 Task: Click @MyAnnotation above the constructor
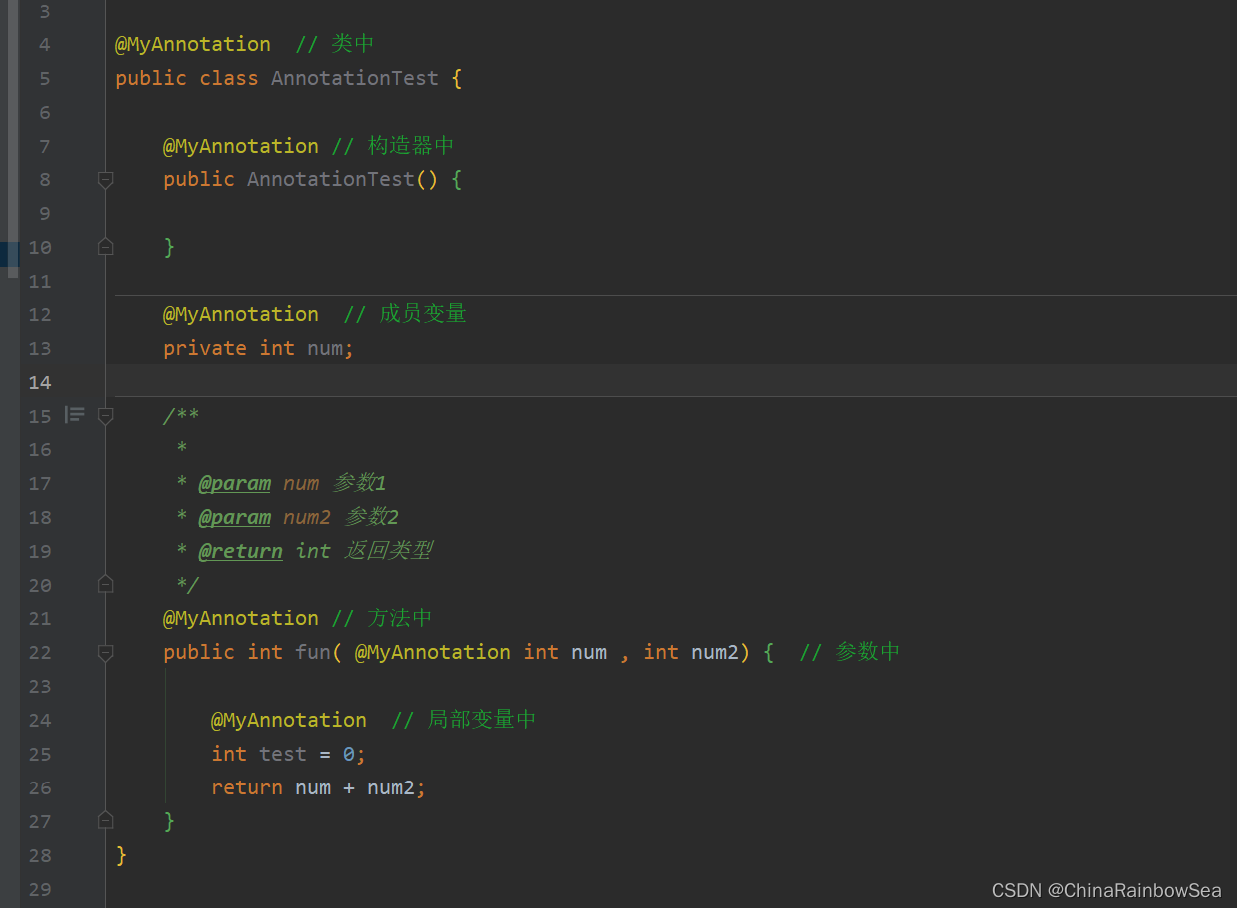tap(241, 146)
